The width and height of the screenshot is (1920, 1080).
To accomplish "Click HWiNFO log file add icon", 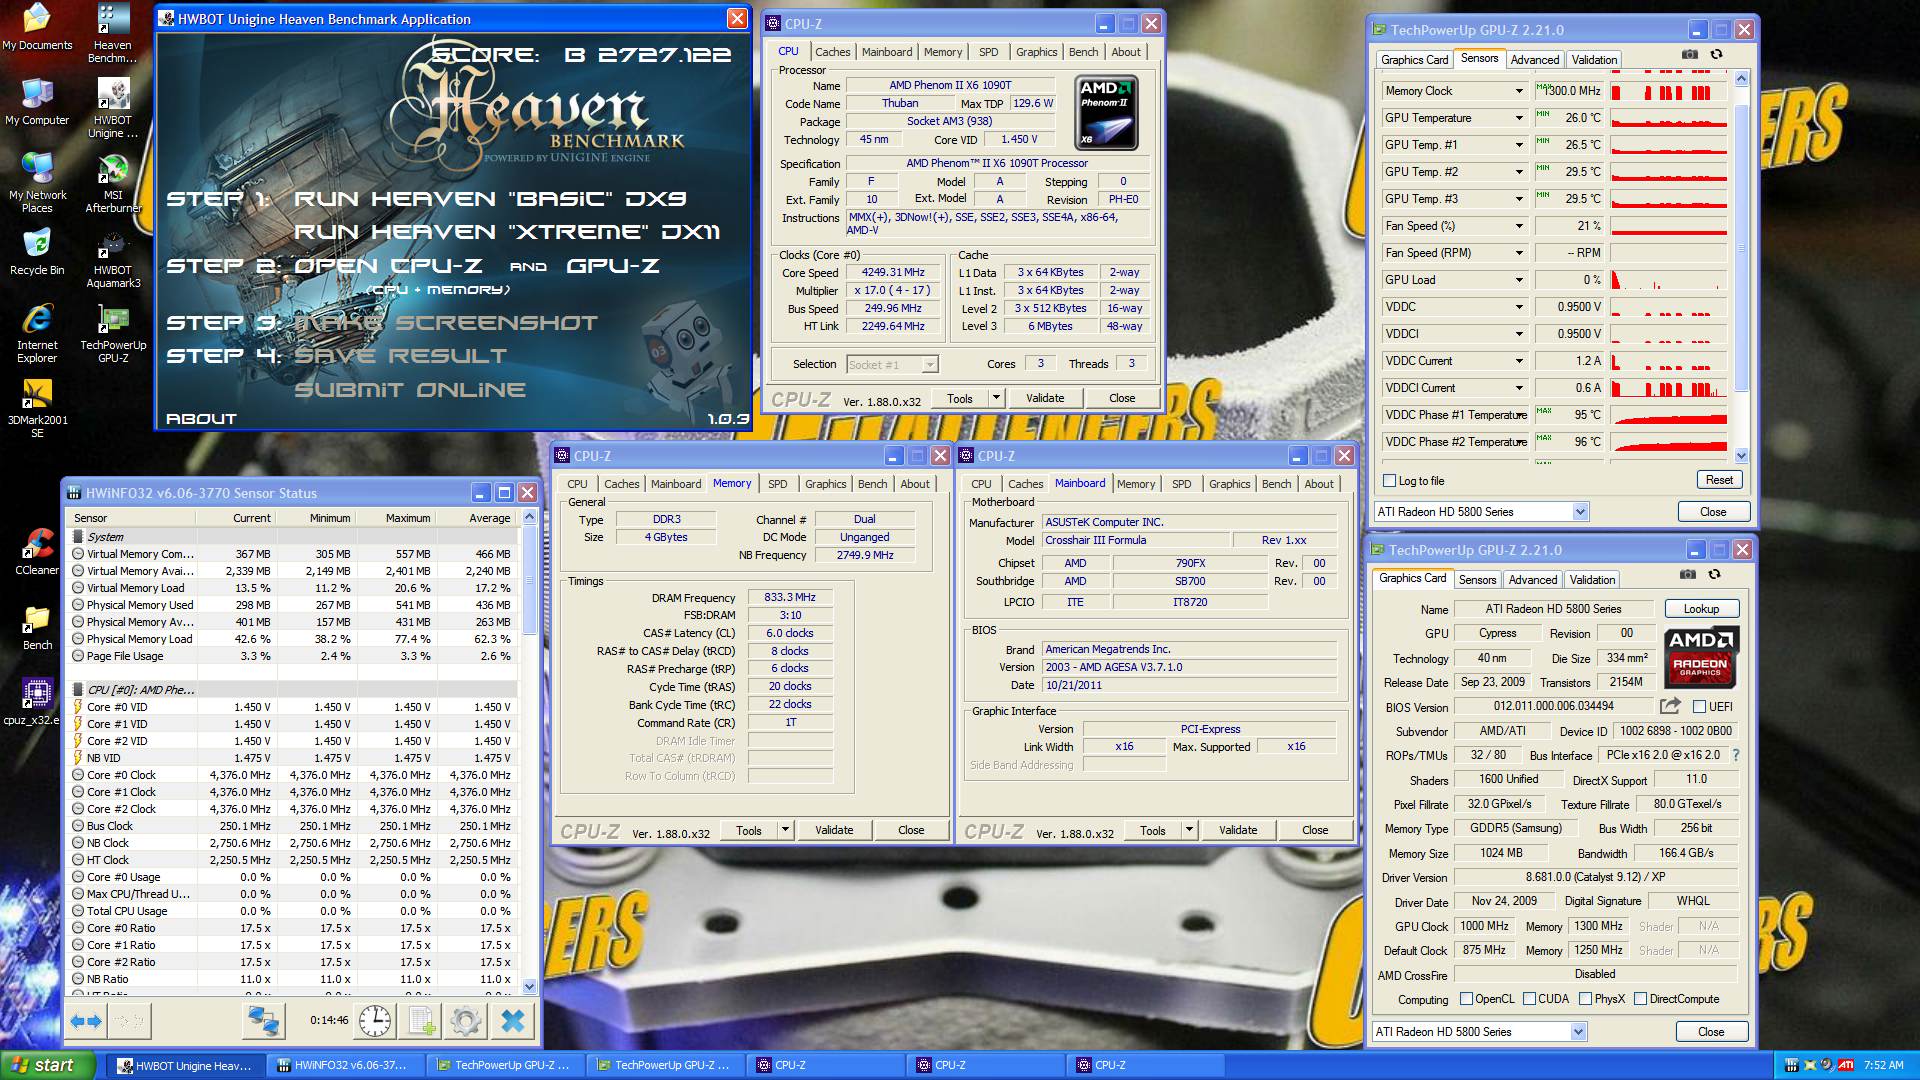I will click(x=421, y=1021).
